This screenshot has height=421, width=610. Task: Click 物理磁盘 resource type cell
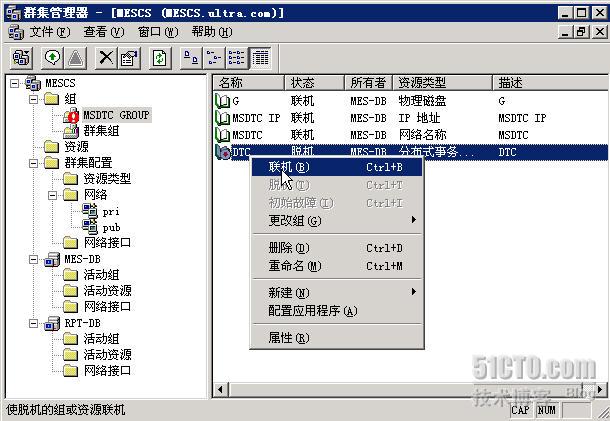[422, 101]
